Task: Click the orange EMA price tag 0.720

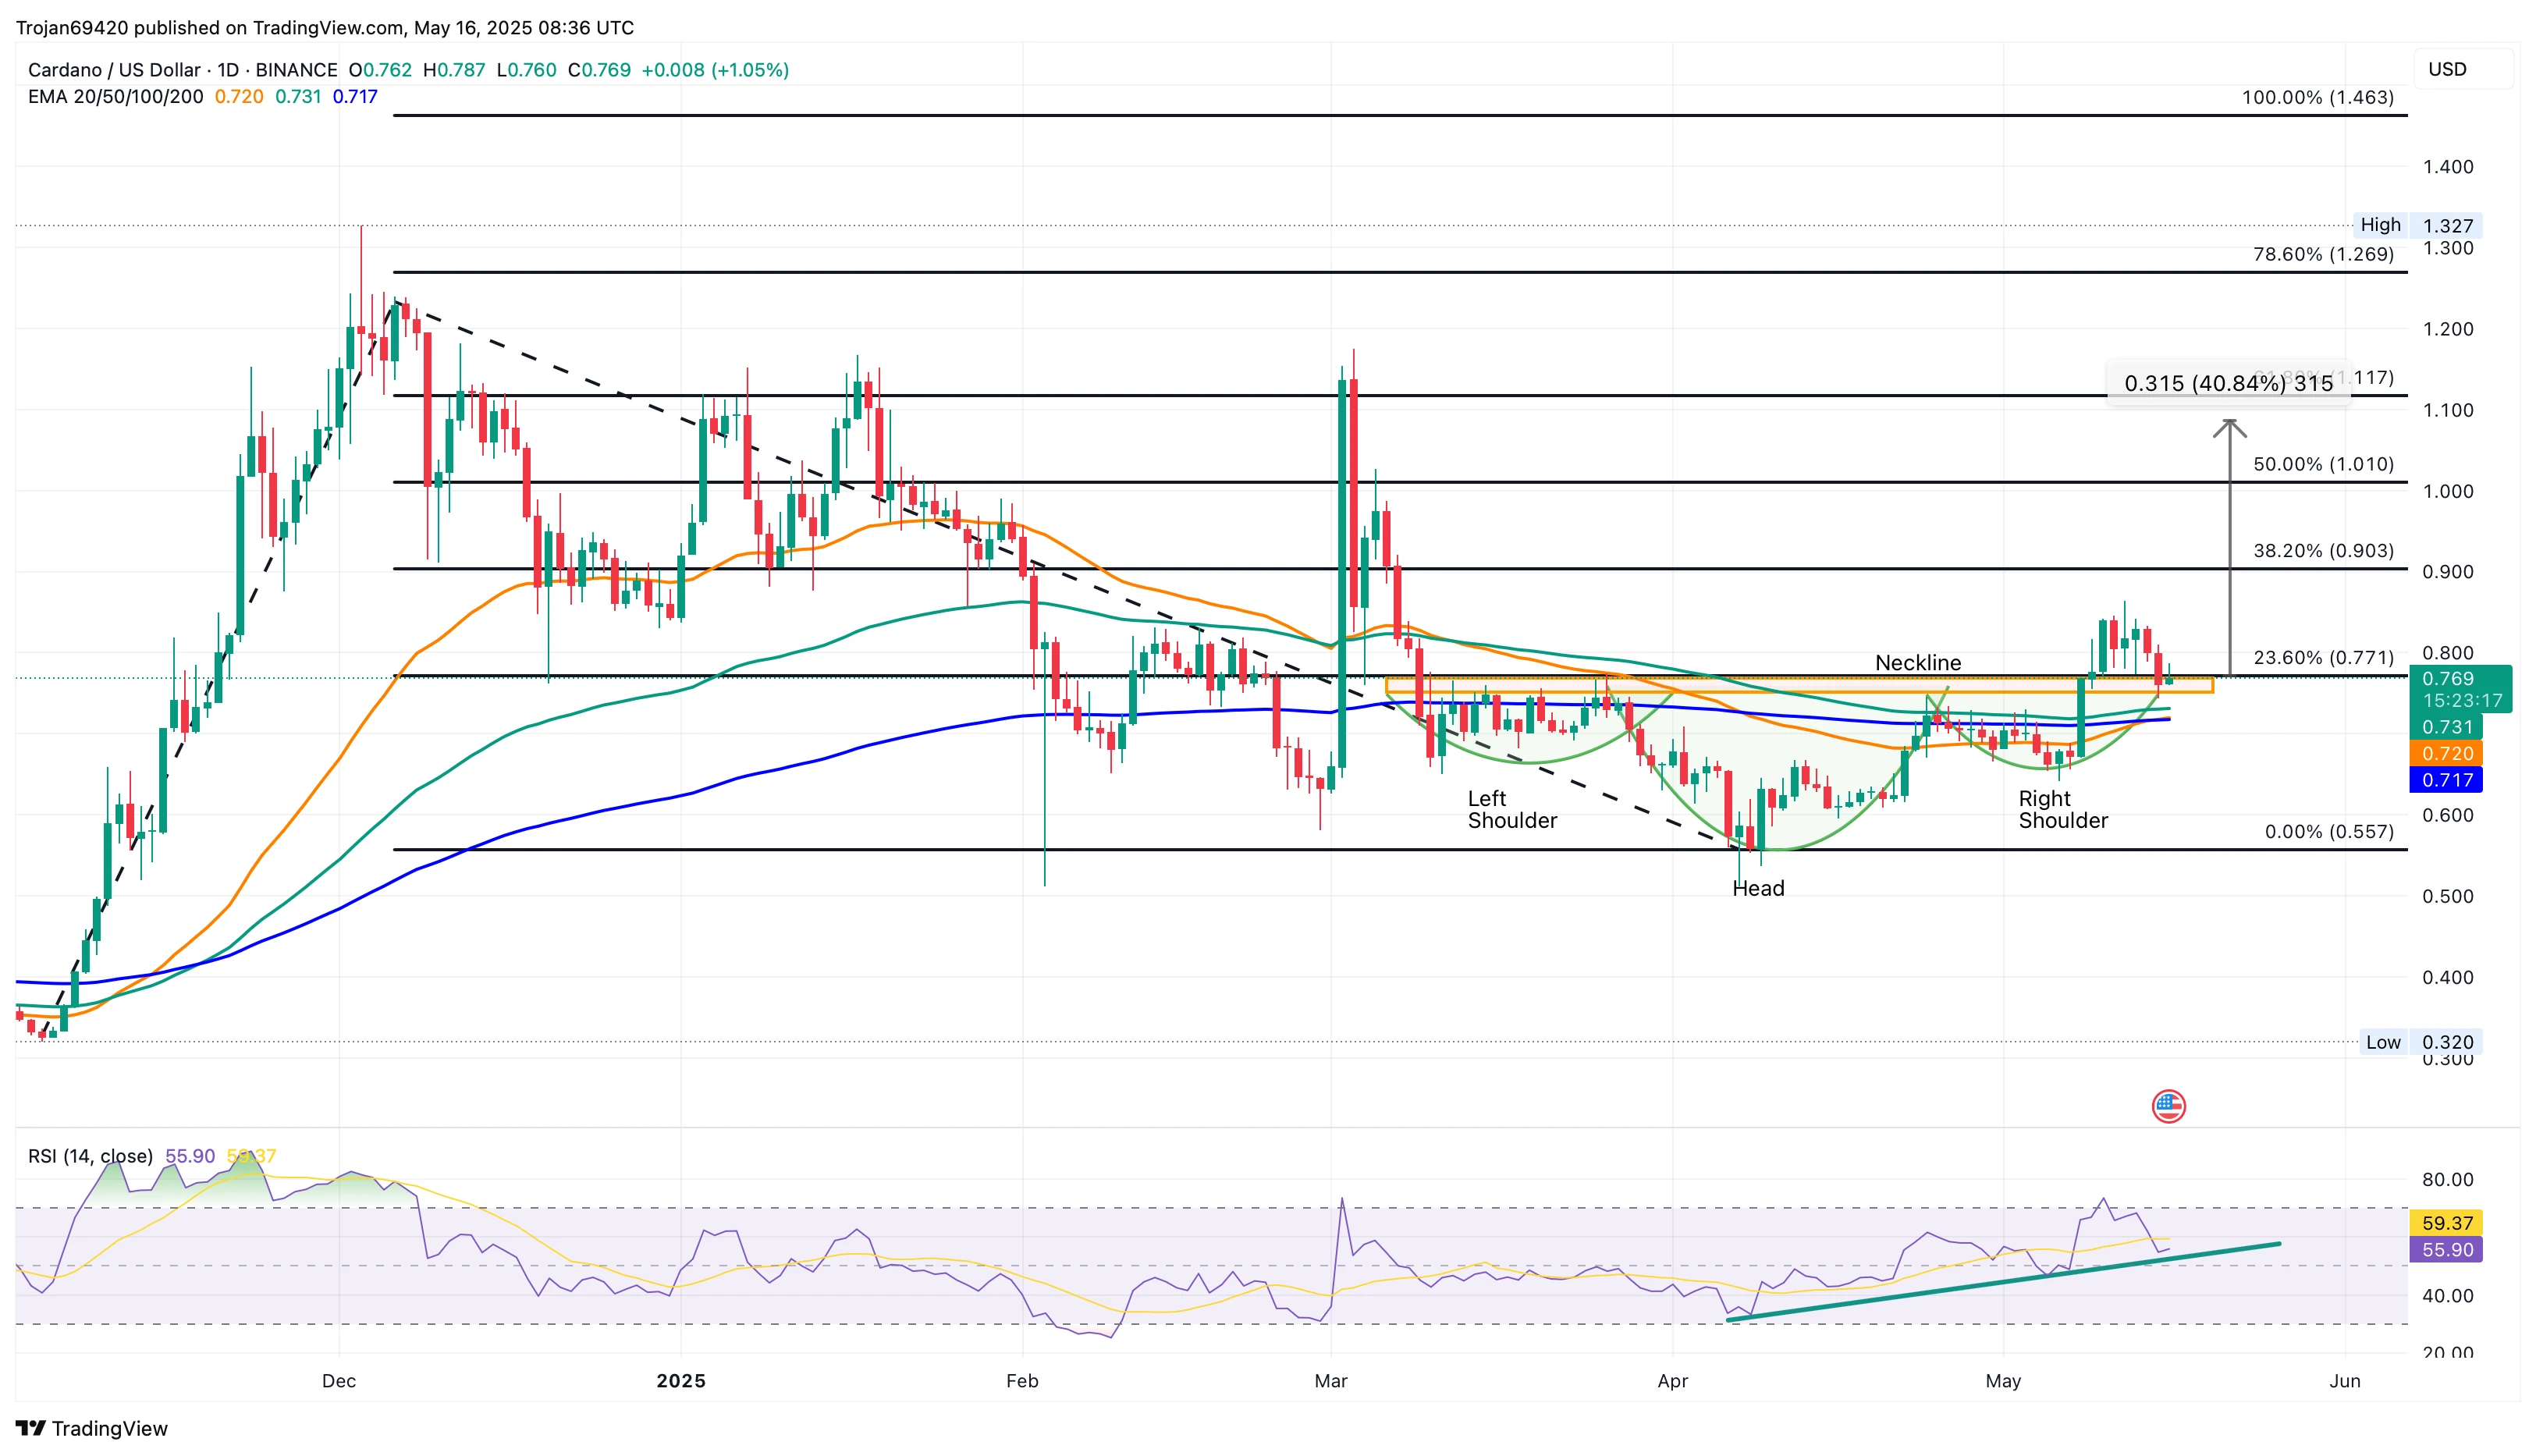Action: [x=2447, y=754]
